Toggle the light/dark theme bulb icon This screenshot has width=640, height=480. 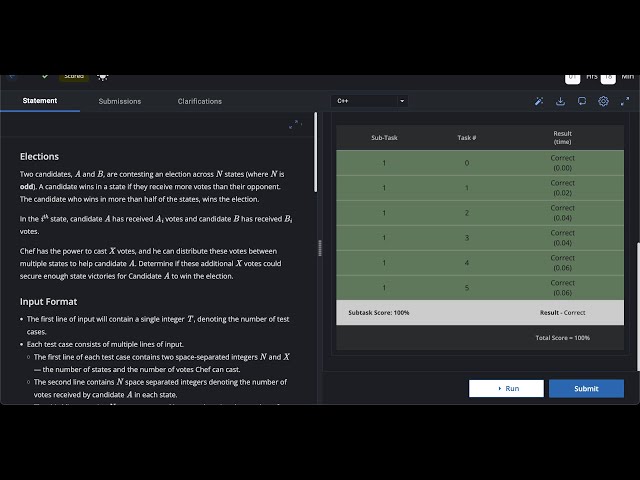pyautogui.click(x=102, y=77)
